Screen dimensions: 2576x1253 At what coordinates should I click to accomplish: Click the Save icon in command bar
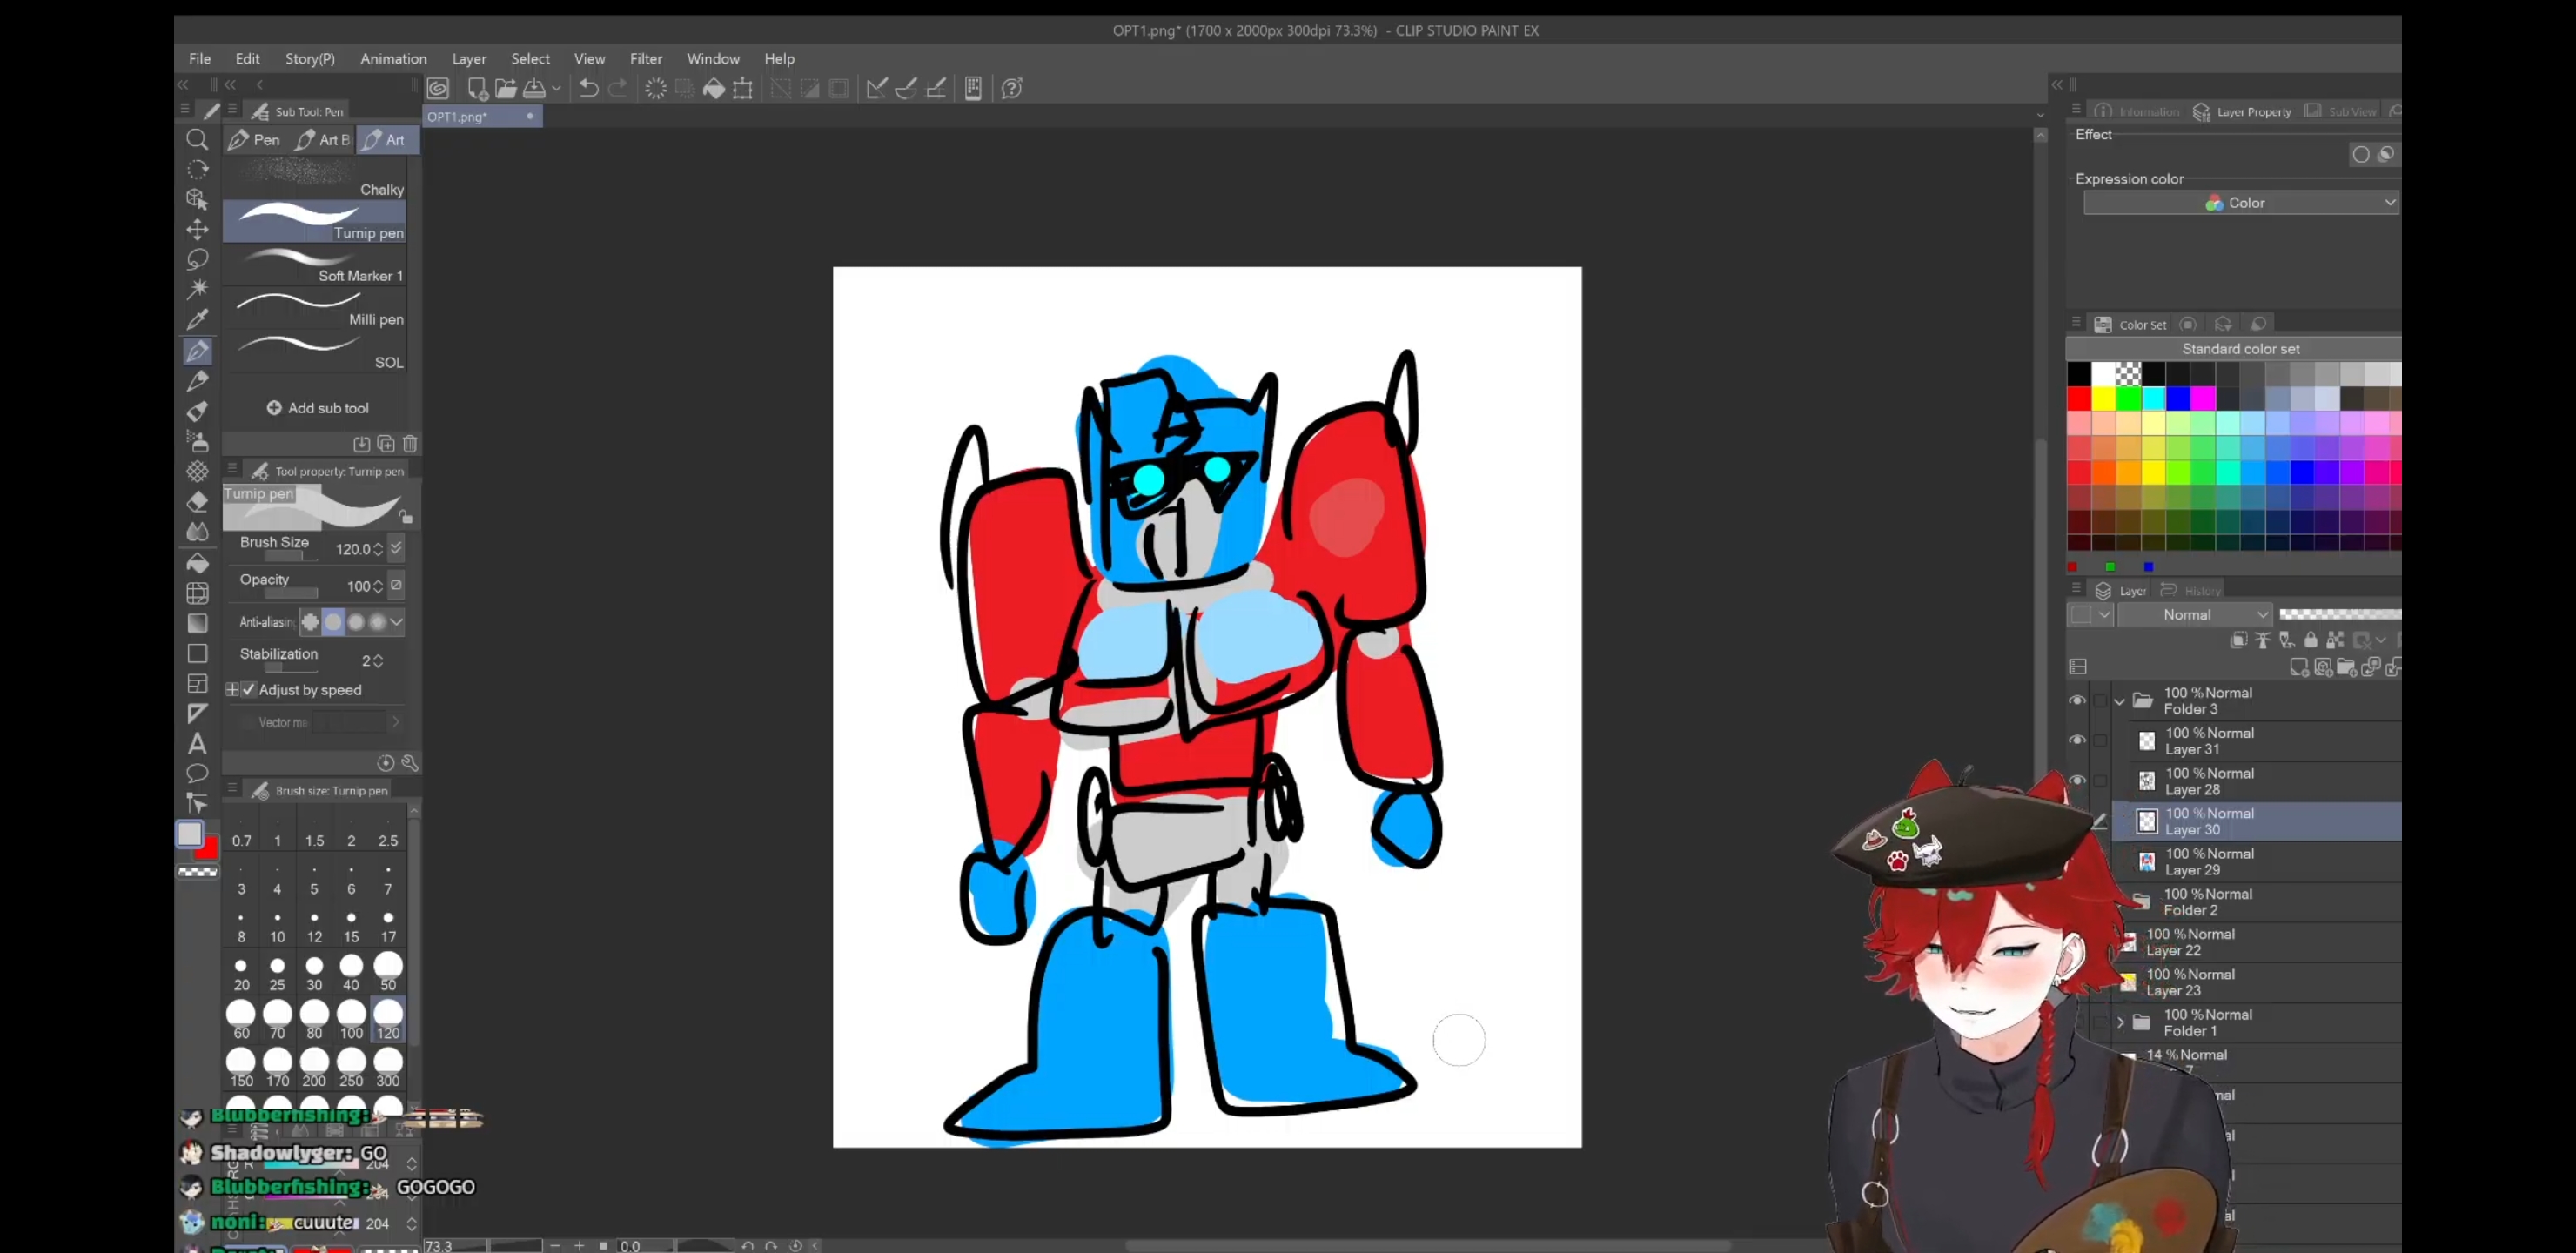(535, 88)
